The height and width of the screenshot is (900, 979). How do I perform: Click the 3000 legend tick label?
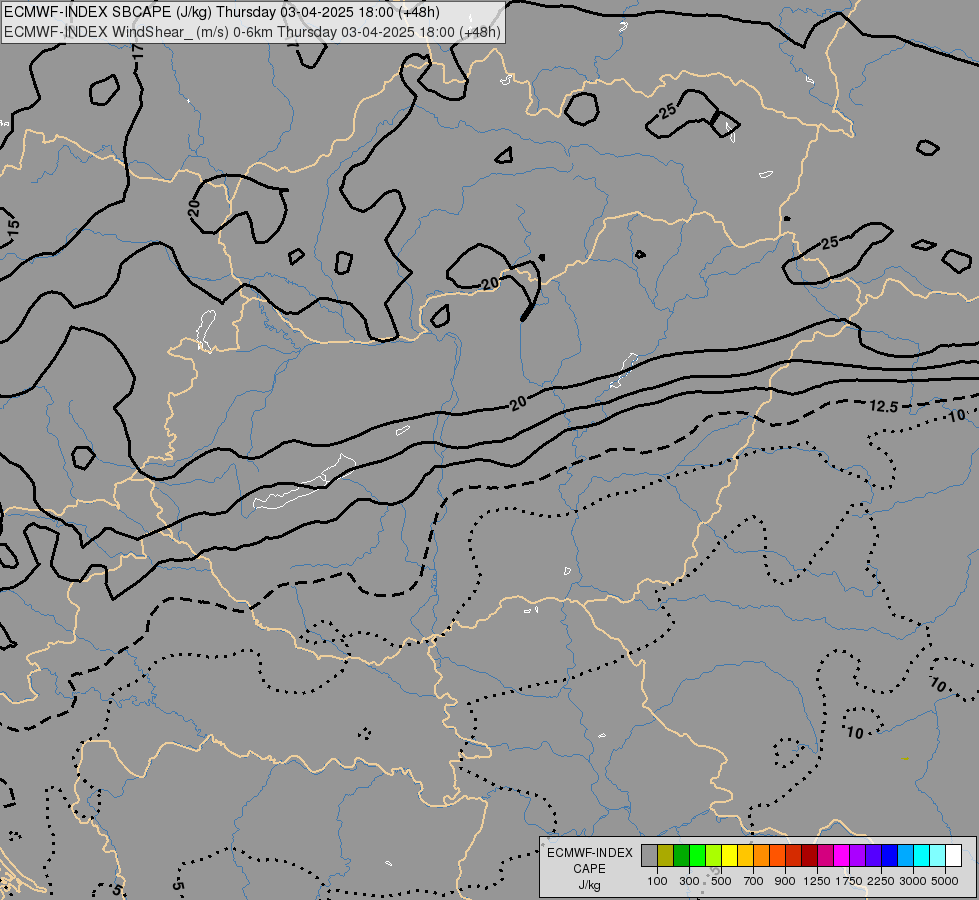pos(913,881)
